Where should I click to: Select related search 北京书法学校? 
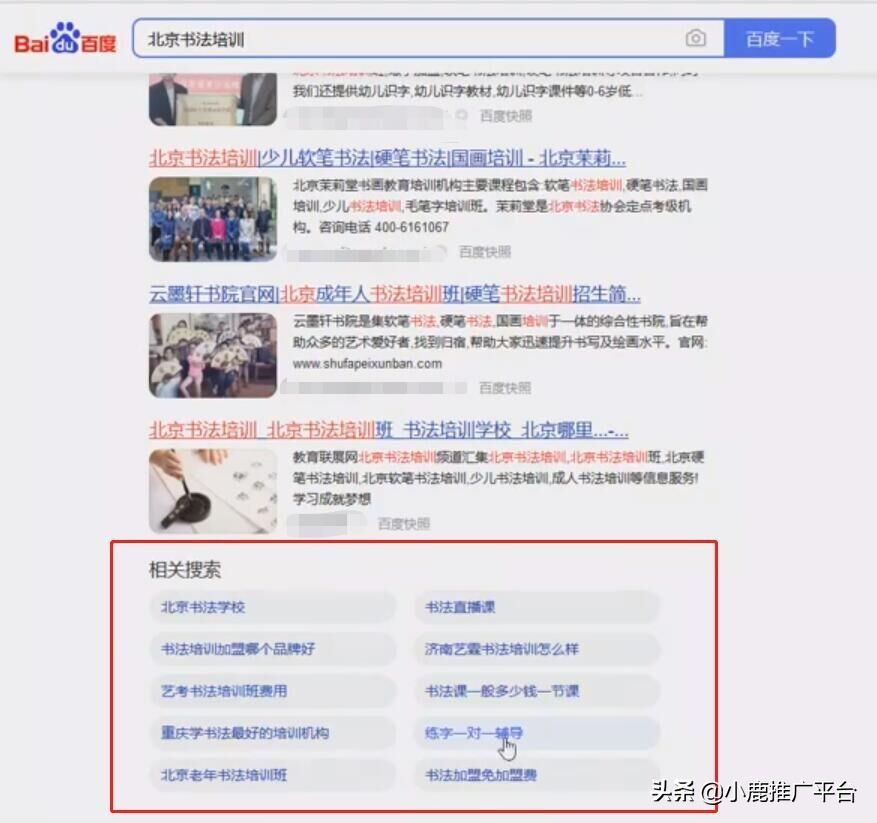(x=202, y=606)
